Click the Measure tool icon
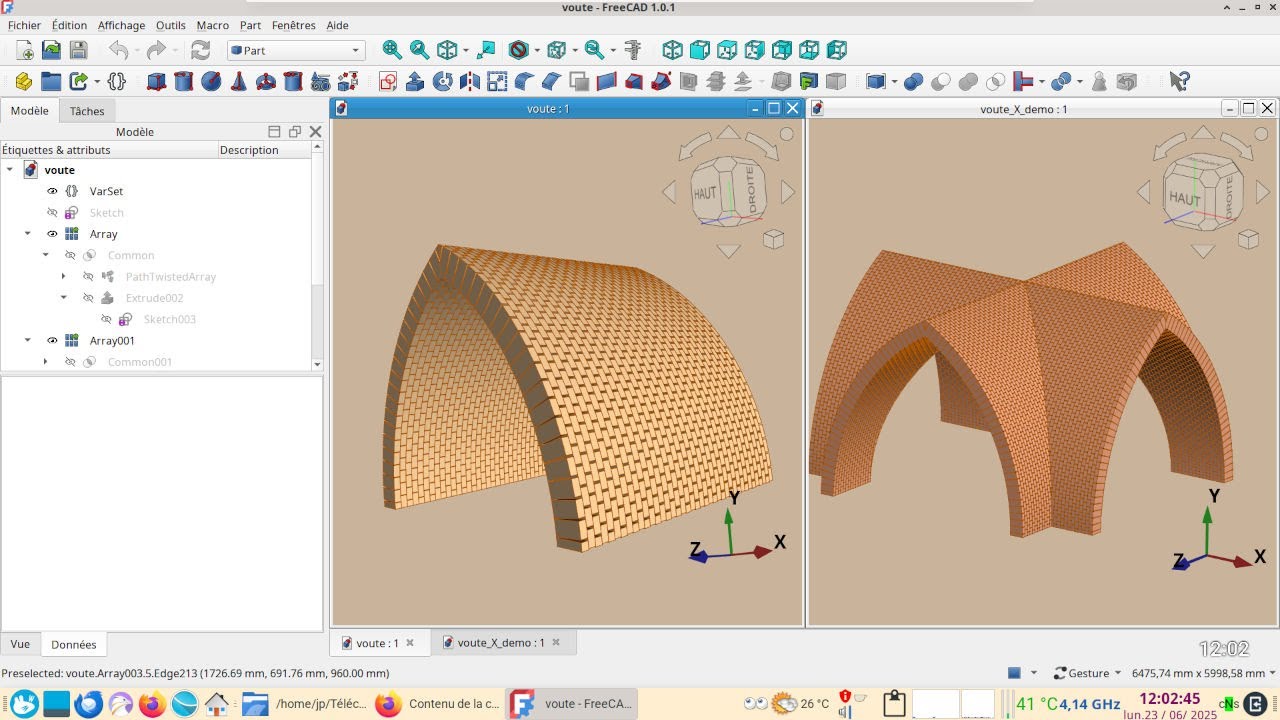 [x=632, y=50]
